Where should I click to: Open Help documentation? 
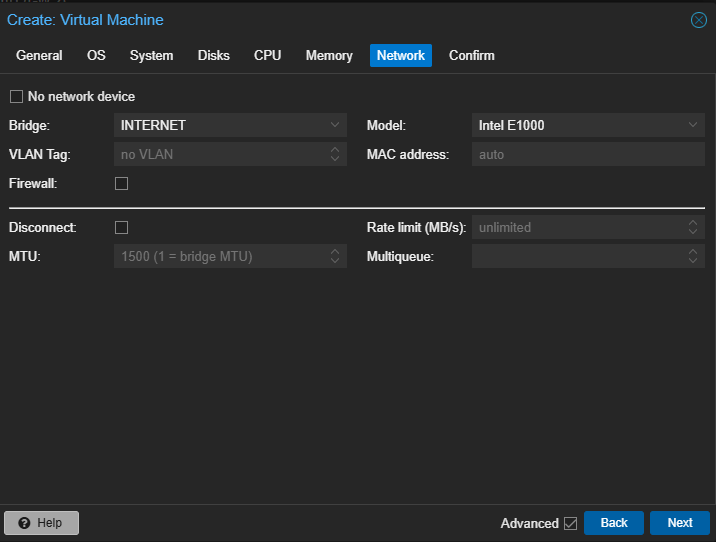(42, 523)
